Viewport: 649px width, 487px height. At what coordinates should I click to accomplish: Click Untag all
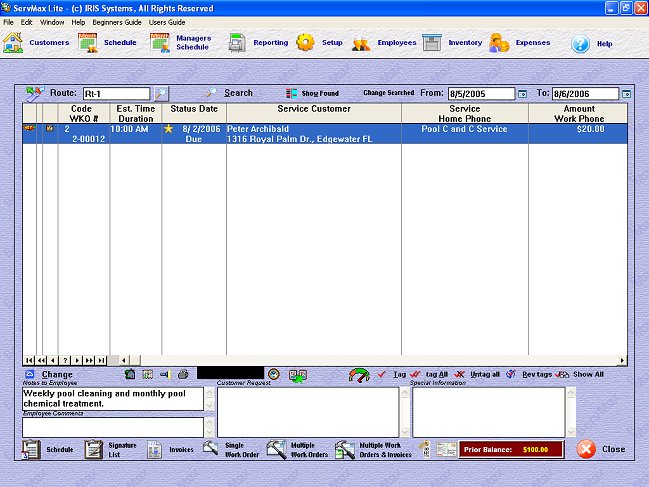coord(477,374)
